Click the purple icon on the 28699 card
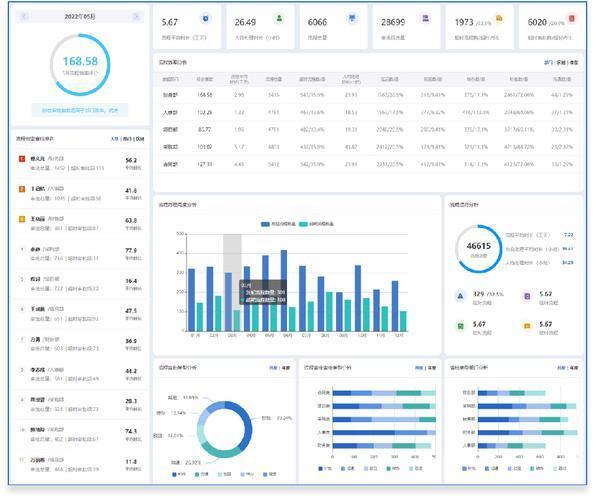The width and height of the screenshot is (595, 500). click(x=426, y=18)
